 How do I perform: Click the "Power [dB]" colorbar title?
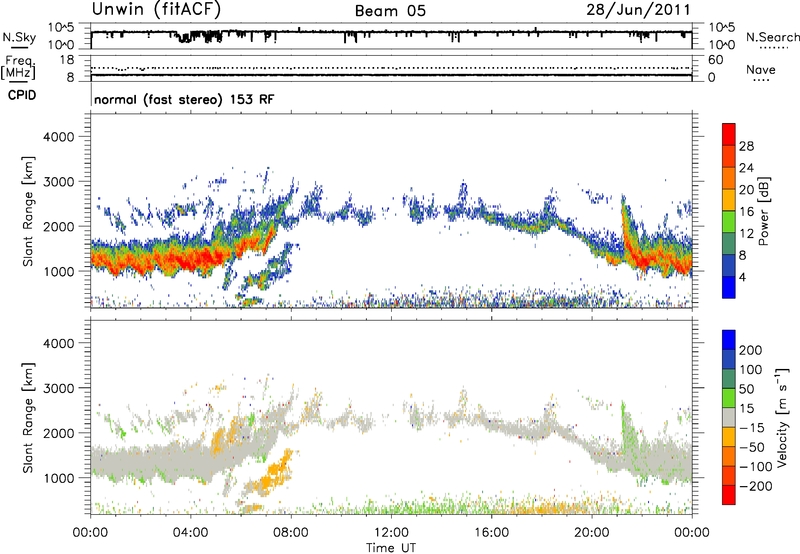tap(763, 211)
